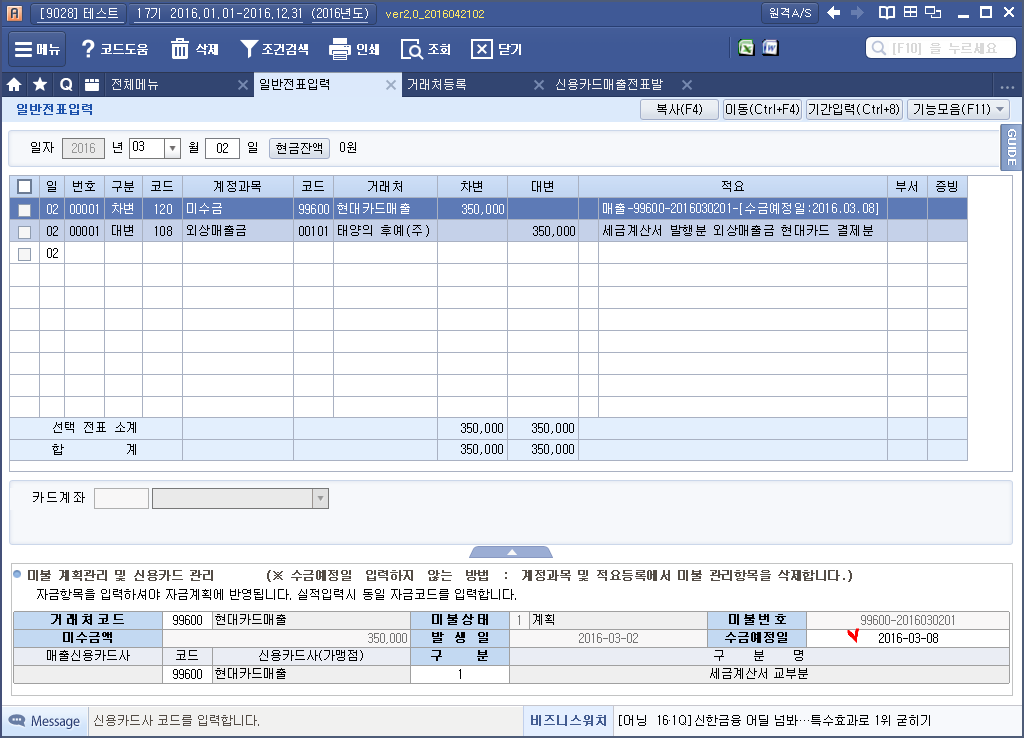Collapse the lower panel with the up-arrow handle
The height and width of the screenshot is (738, 1024).
click(x=511, y=553)
